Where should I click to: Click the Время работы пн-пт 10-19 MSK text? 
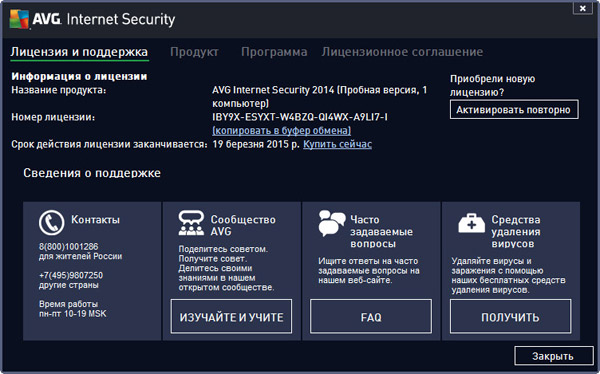[73, 309]
